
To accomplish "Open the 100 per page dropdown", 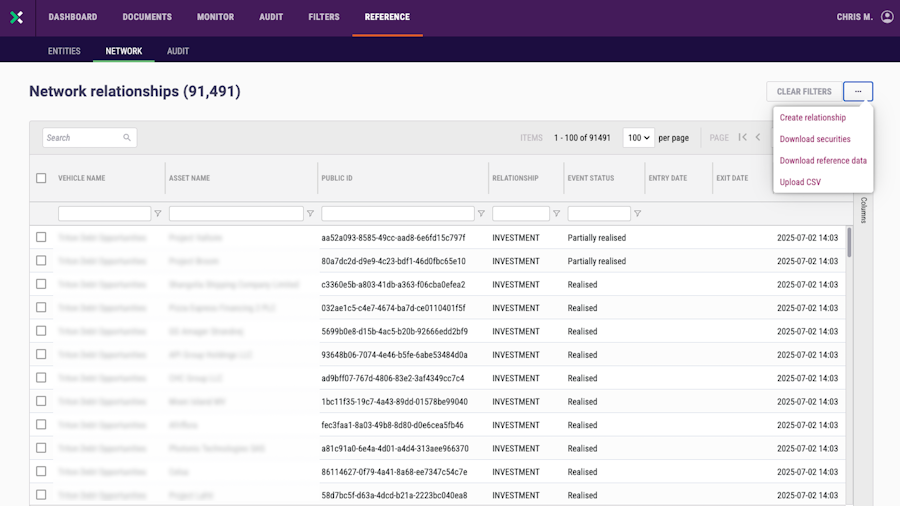I will (x=638, y=138).
